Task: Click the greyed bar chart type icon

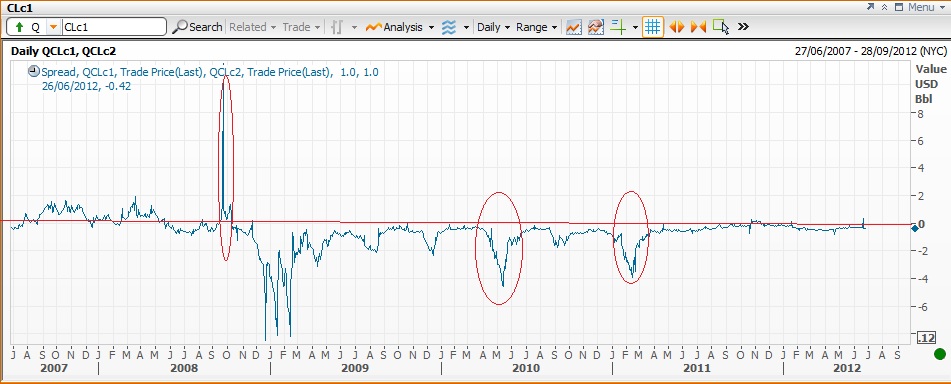Action: click(x=337, y=27)
